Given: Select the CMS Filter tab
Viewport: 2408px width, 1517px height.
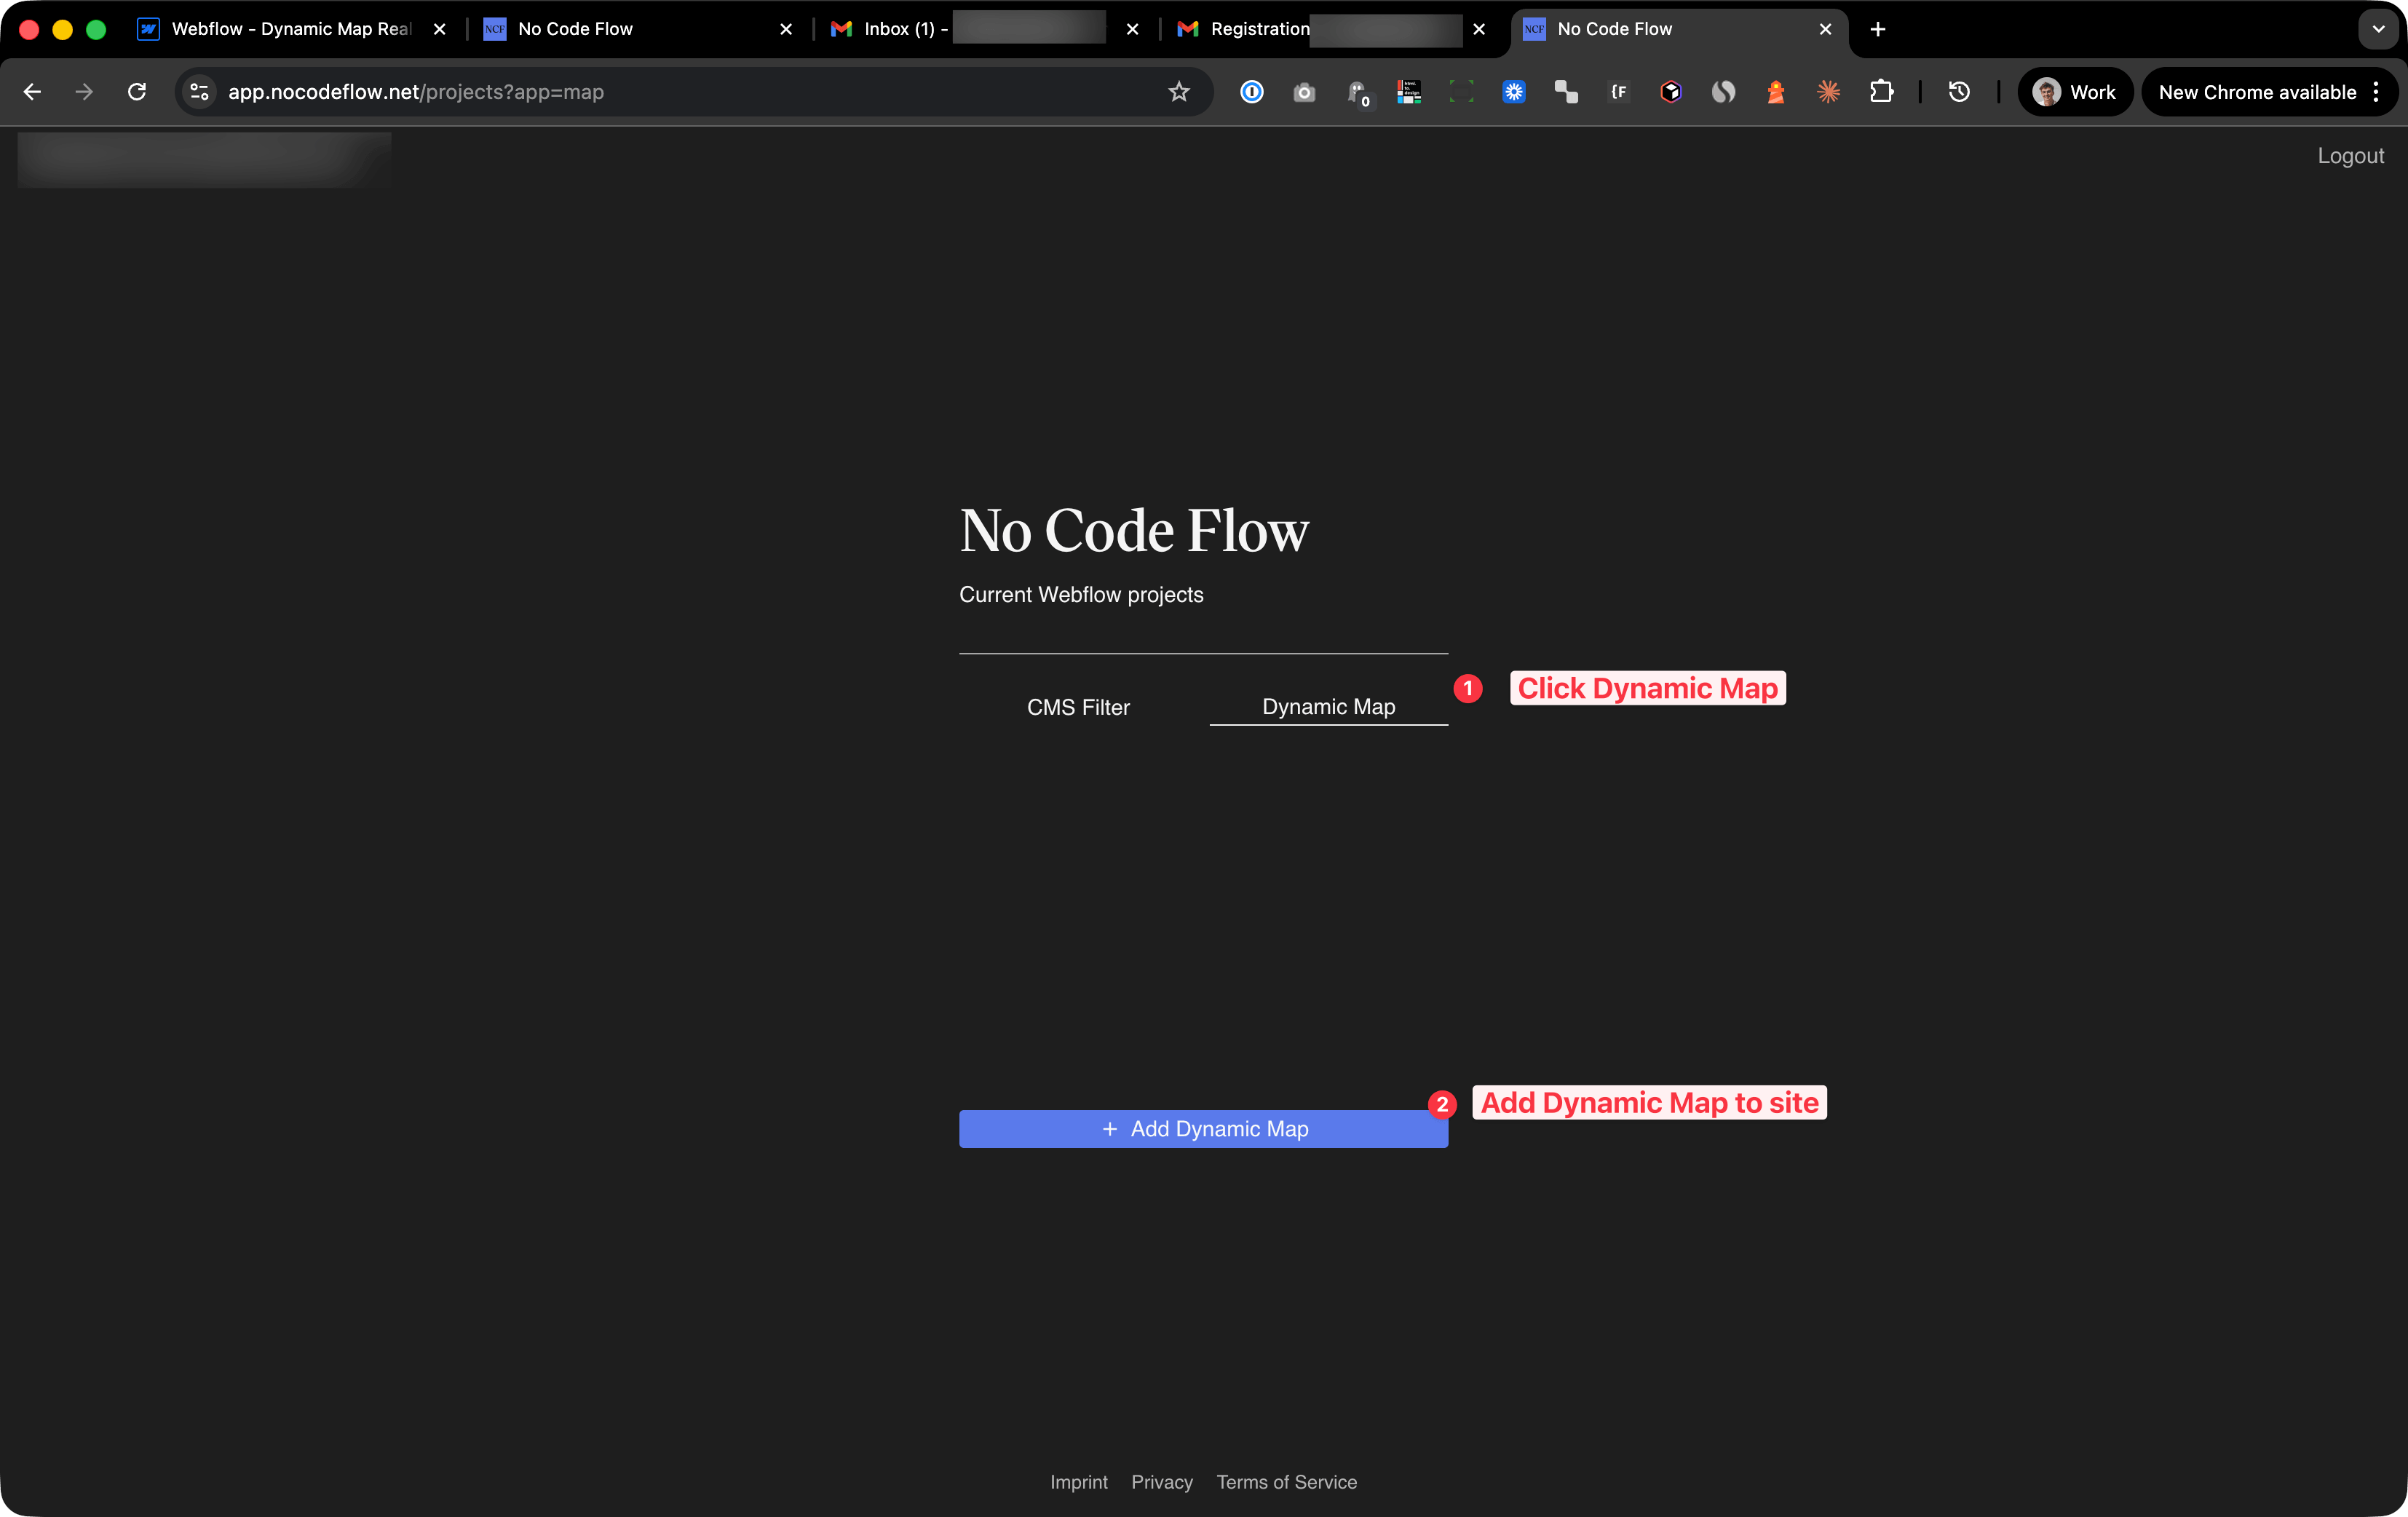Looking at the screenshot, I should pos(1078,707).
